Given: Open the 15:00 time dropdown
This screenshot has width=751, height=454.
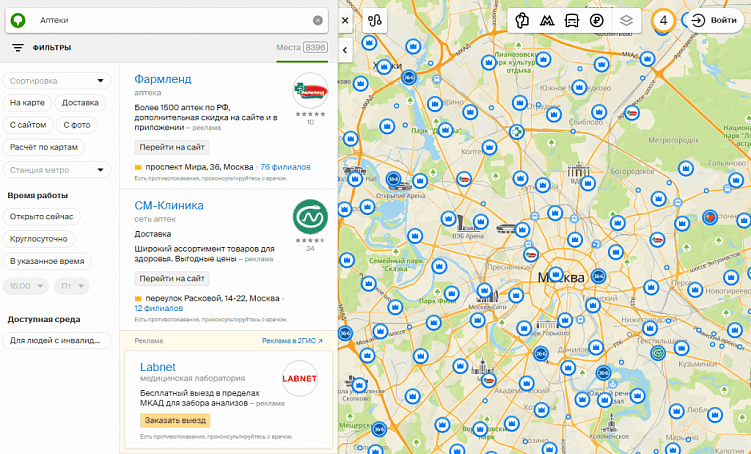Looking at the screenshot, I should (x=26, y=286).
